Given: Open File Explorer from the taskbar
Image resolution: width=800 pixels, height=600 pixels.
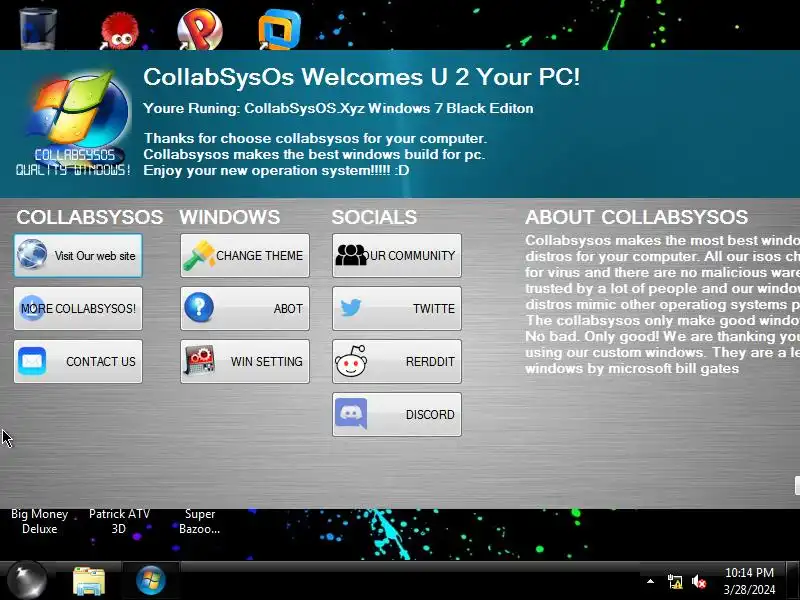Looking at the screenshot, I should 89,581.
